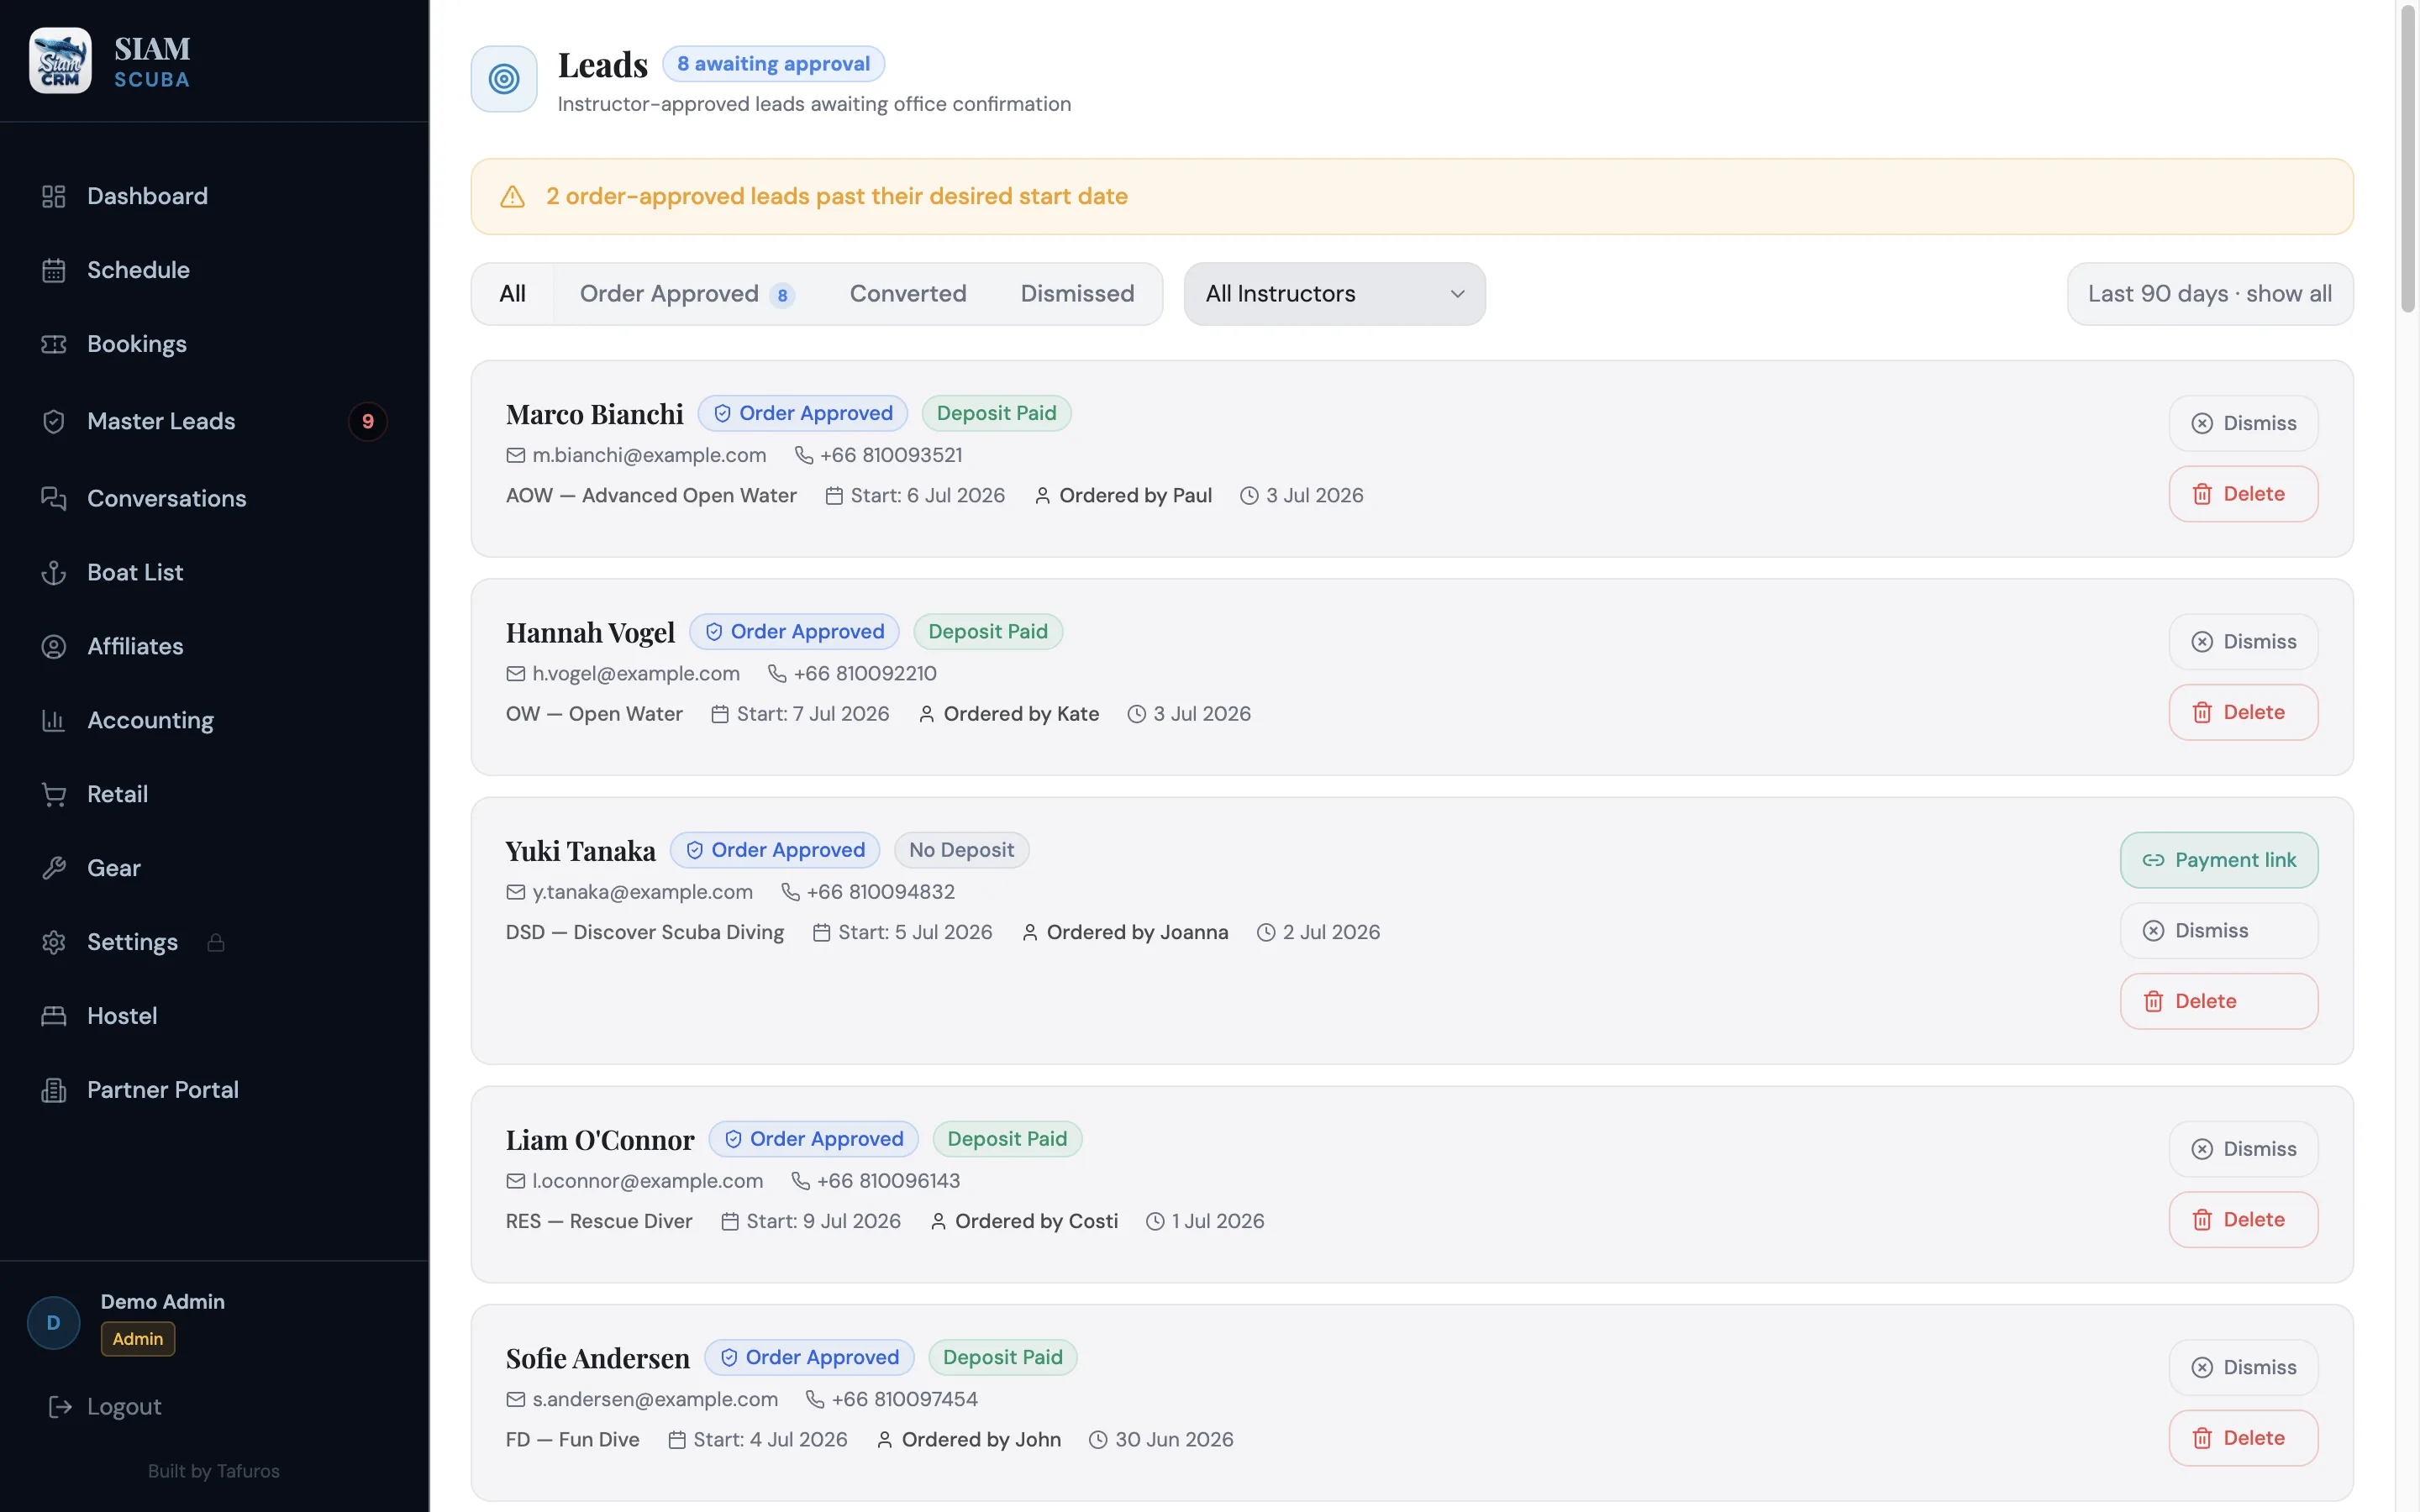The width and height of the screenshot is (2420, 1512).
Task: Open the Accounting chart icon
Action: click(53, 720)
